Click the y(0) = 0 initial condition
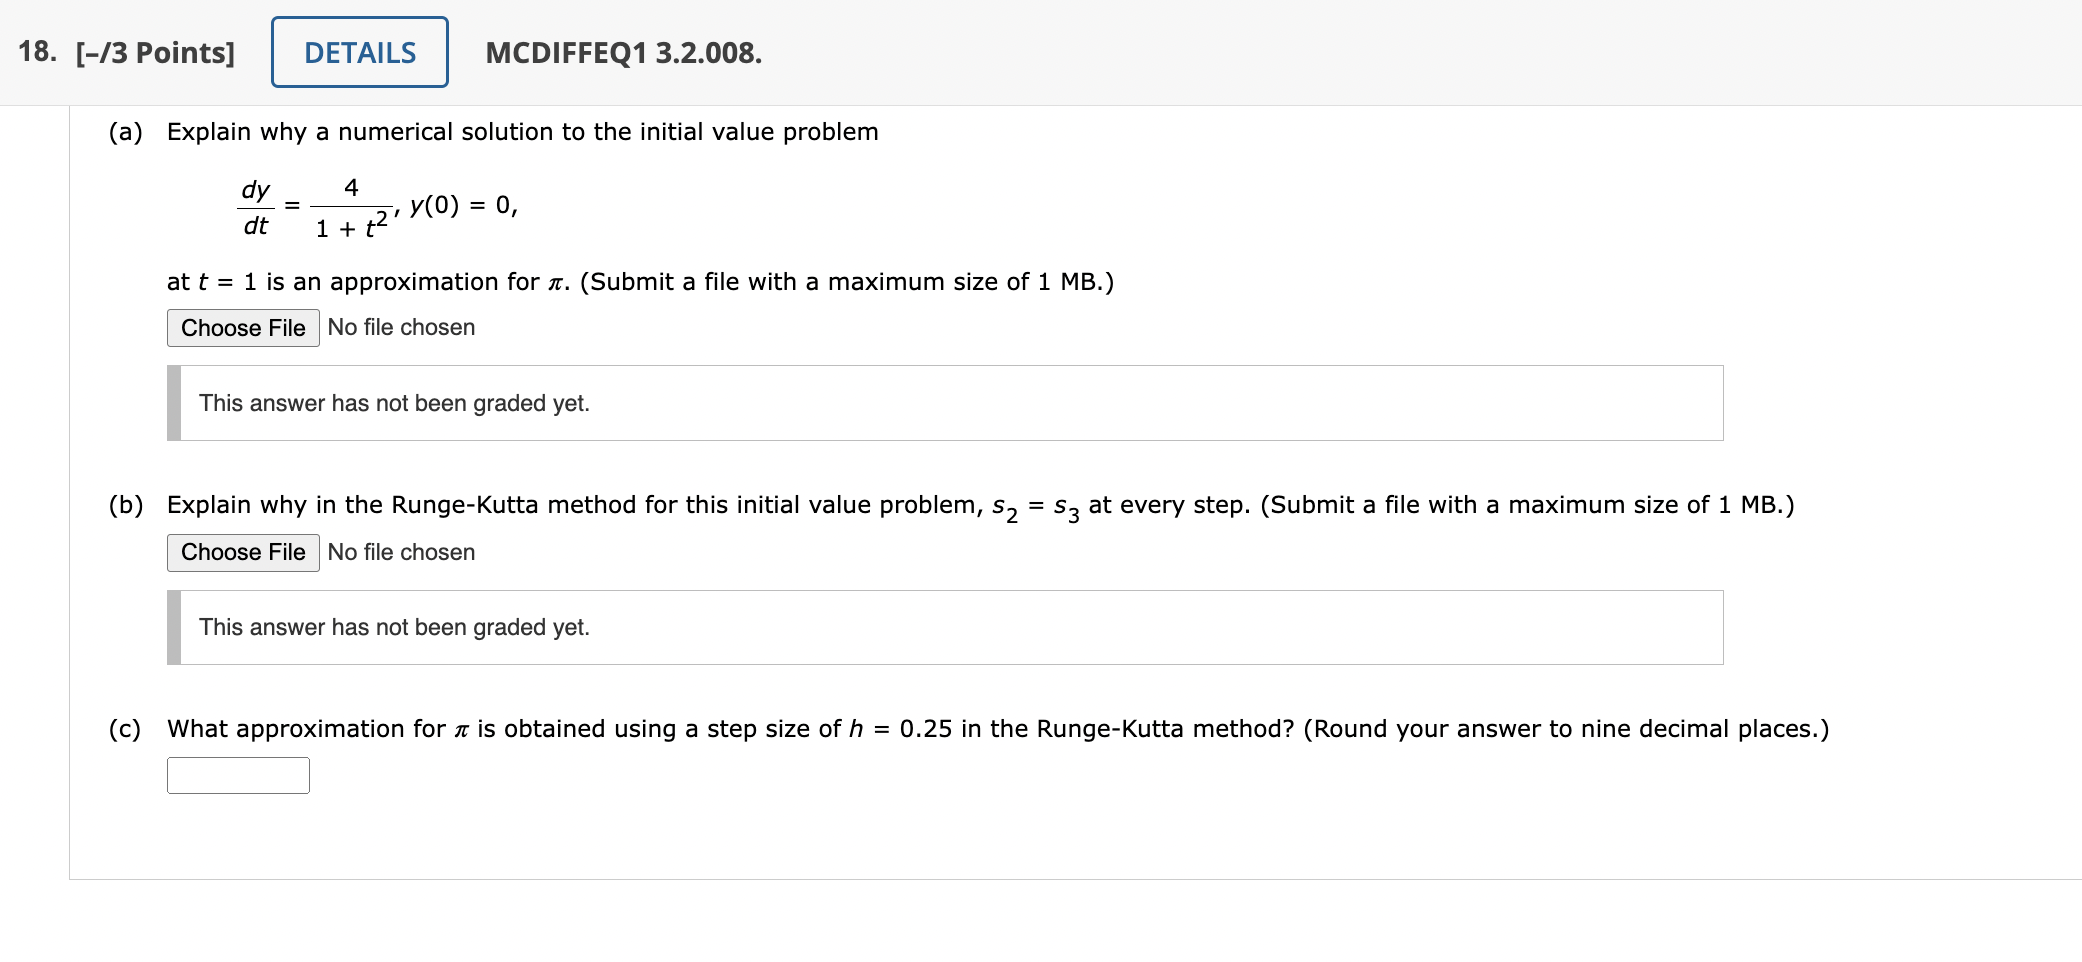The height and width of the screenshot is (962, 2082). coord(464,205)
